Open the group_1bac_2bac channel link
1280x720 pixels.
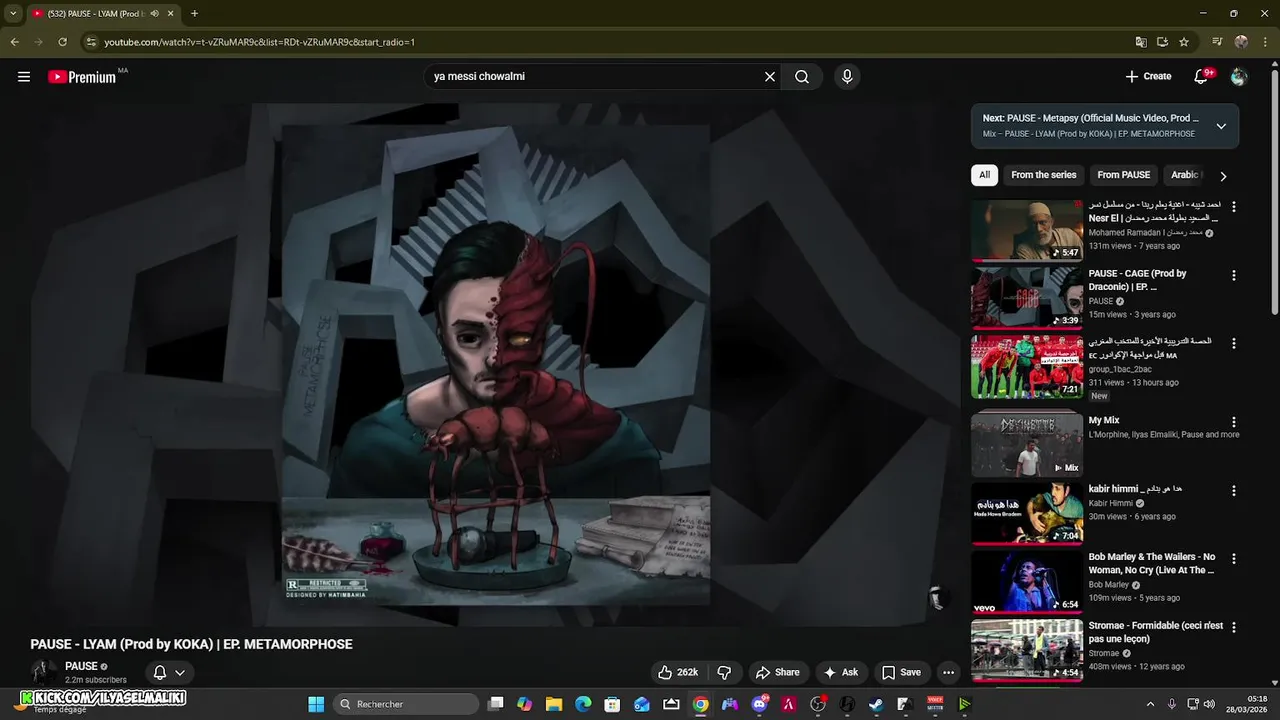tap(1120, 369)
